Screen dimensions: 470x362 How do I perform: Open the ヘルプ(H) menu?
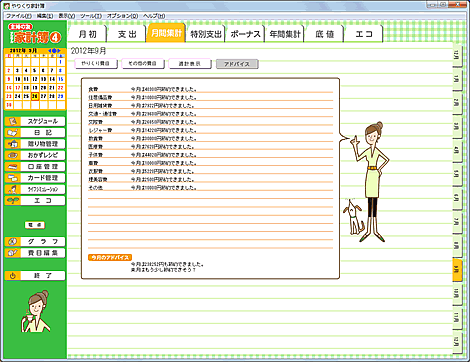pos(154,16)
